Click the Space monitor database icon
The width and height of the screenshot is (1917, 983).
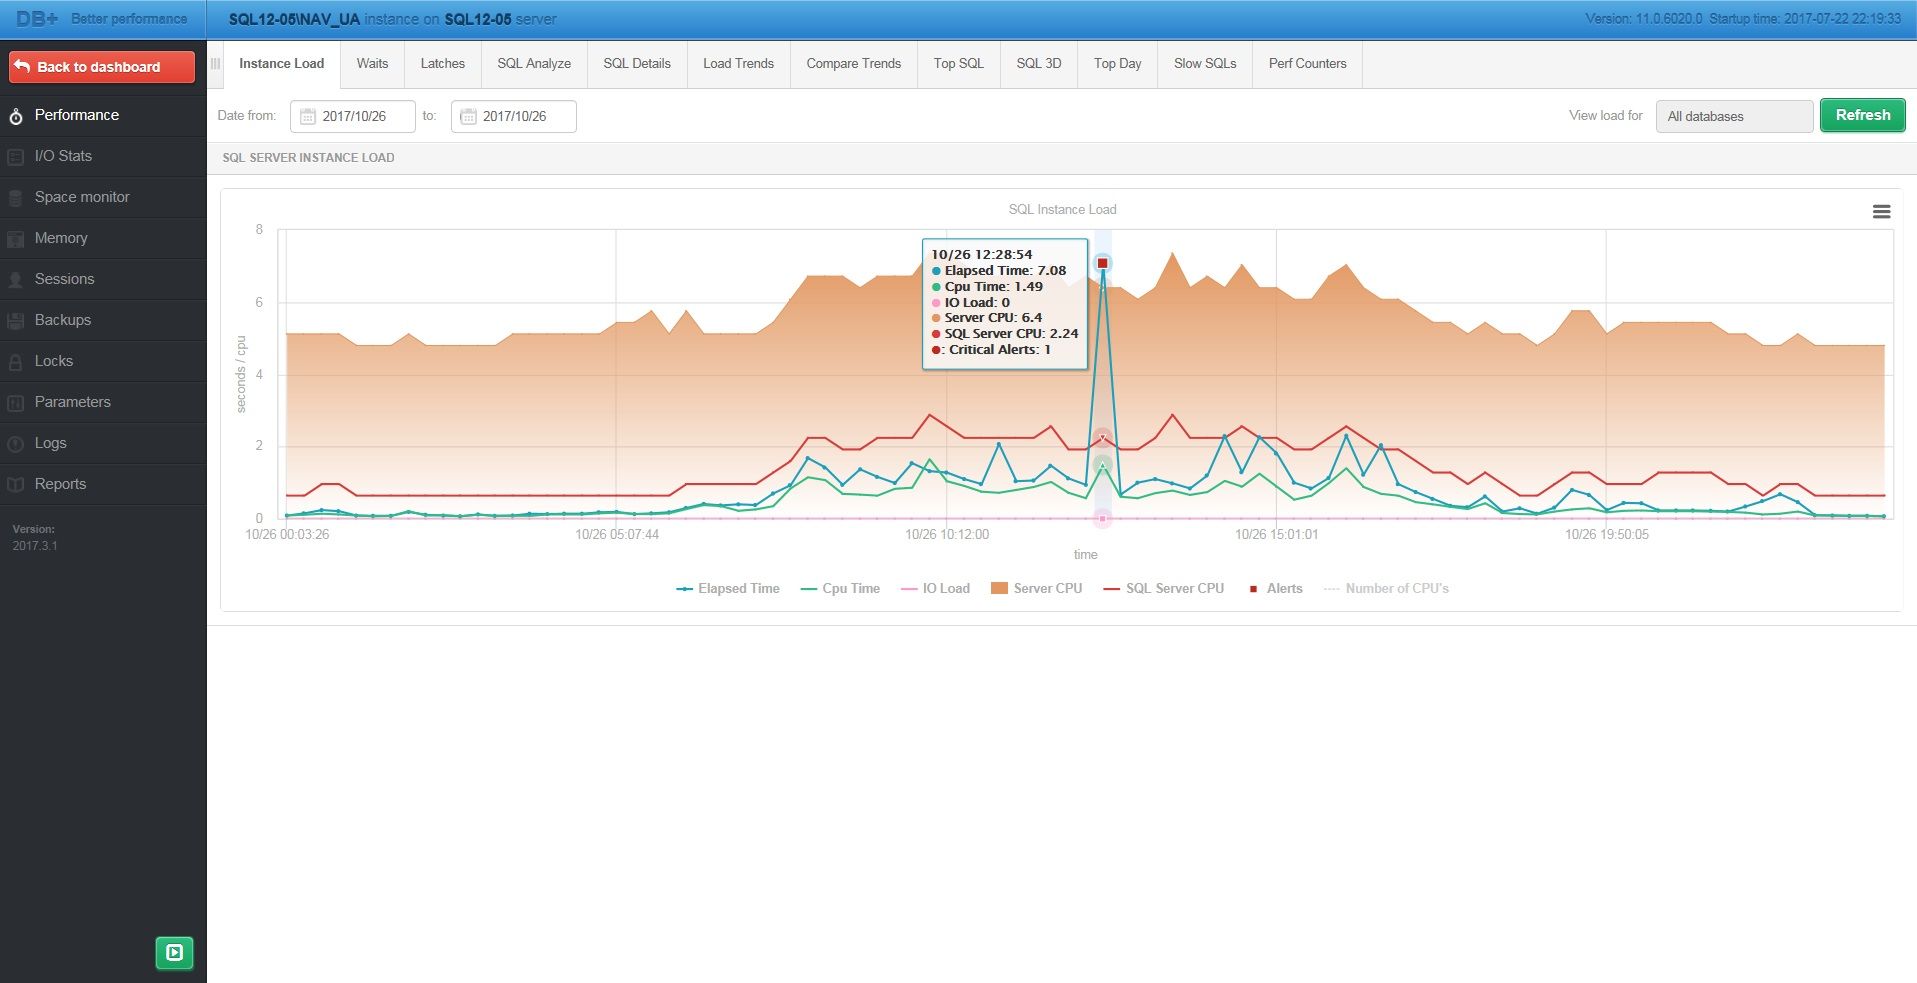14,197
